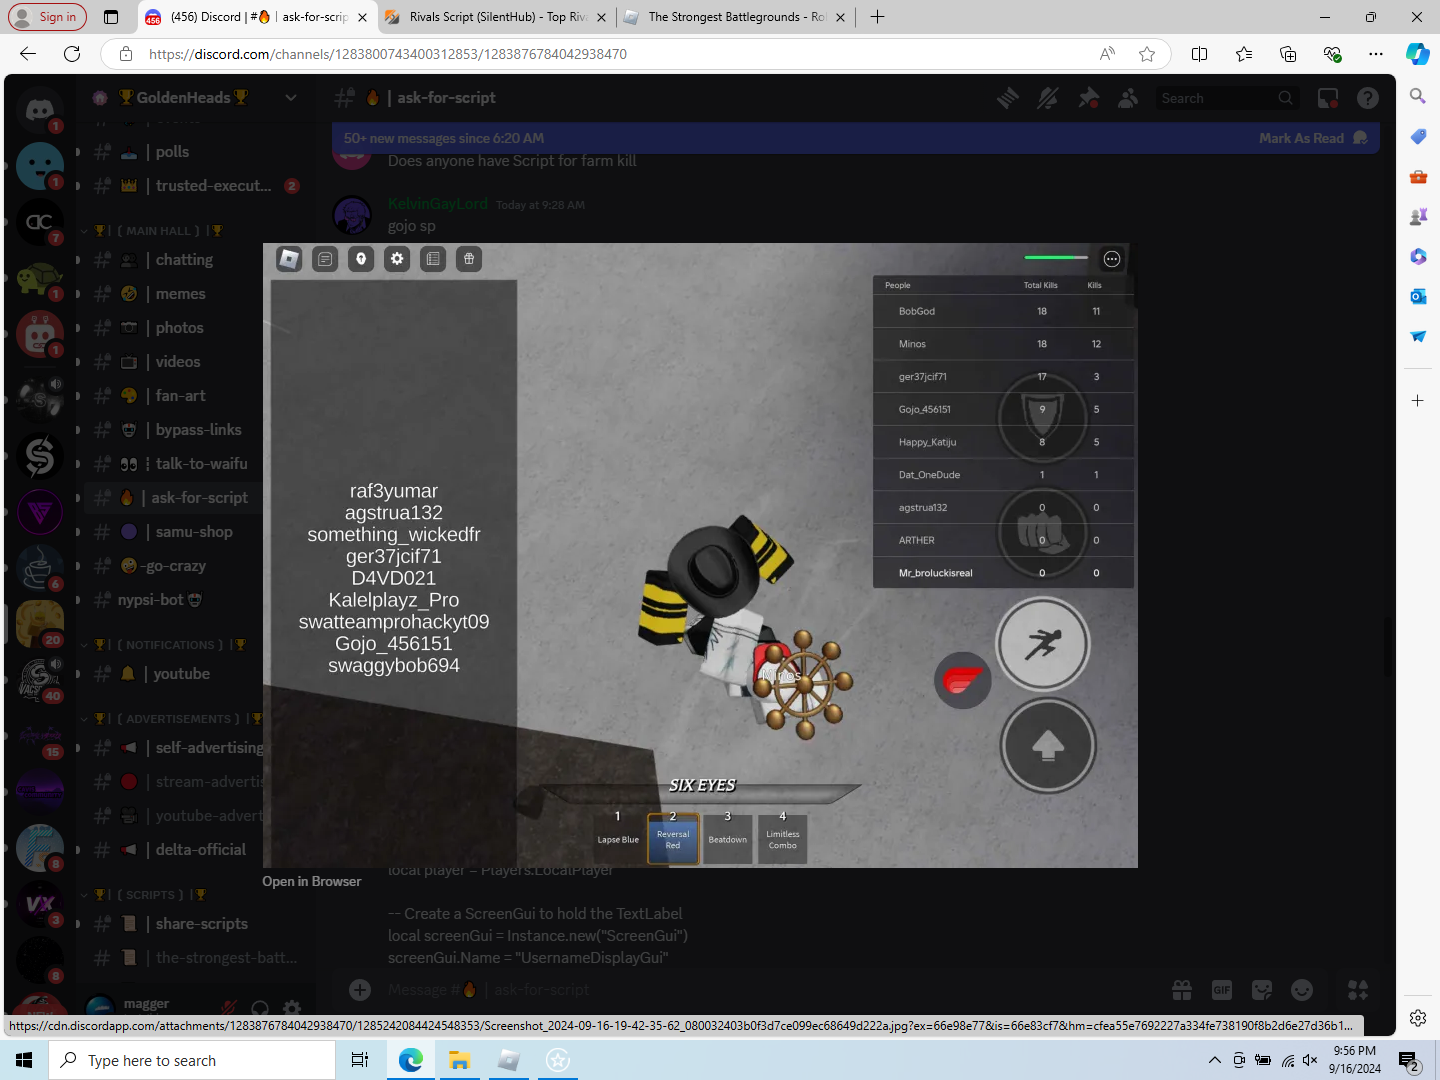Image resolution: width=1440 pixels, height=1080 pixels.
Task: Customize sidebar with the plus icon
Action: coord(1418,400)
